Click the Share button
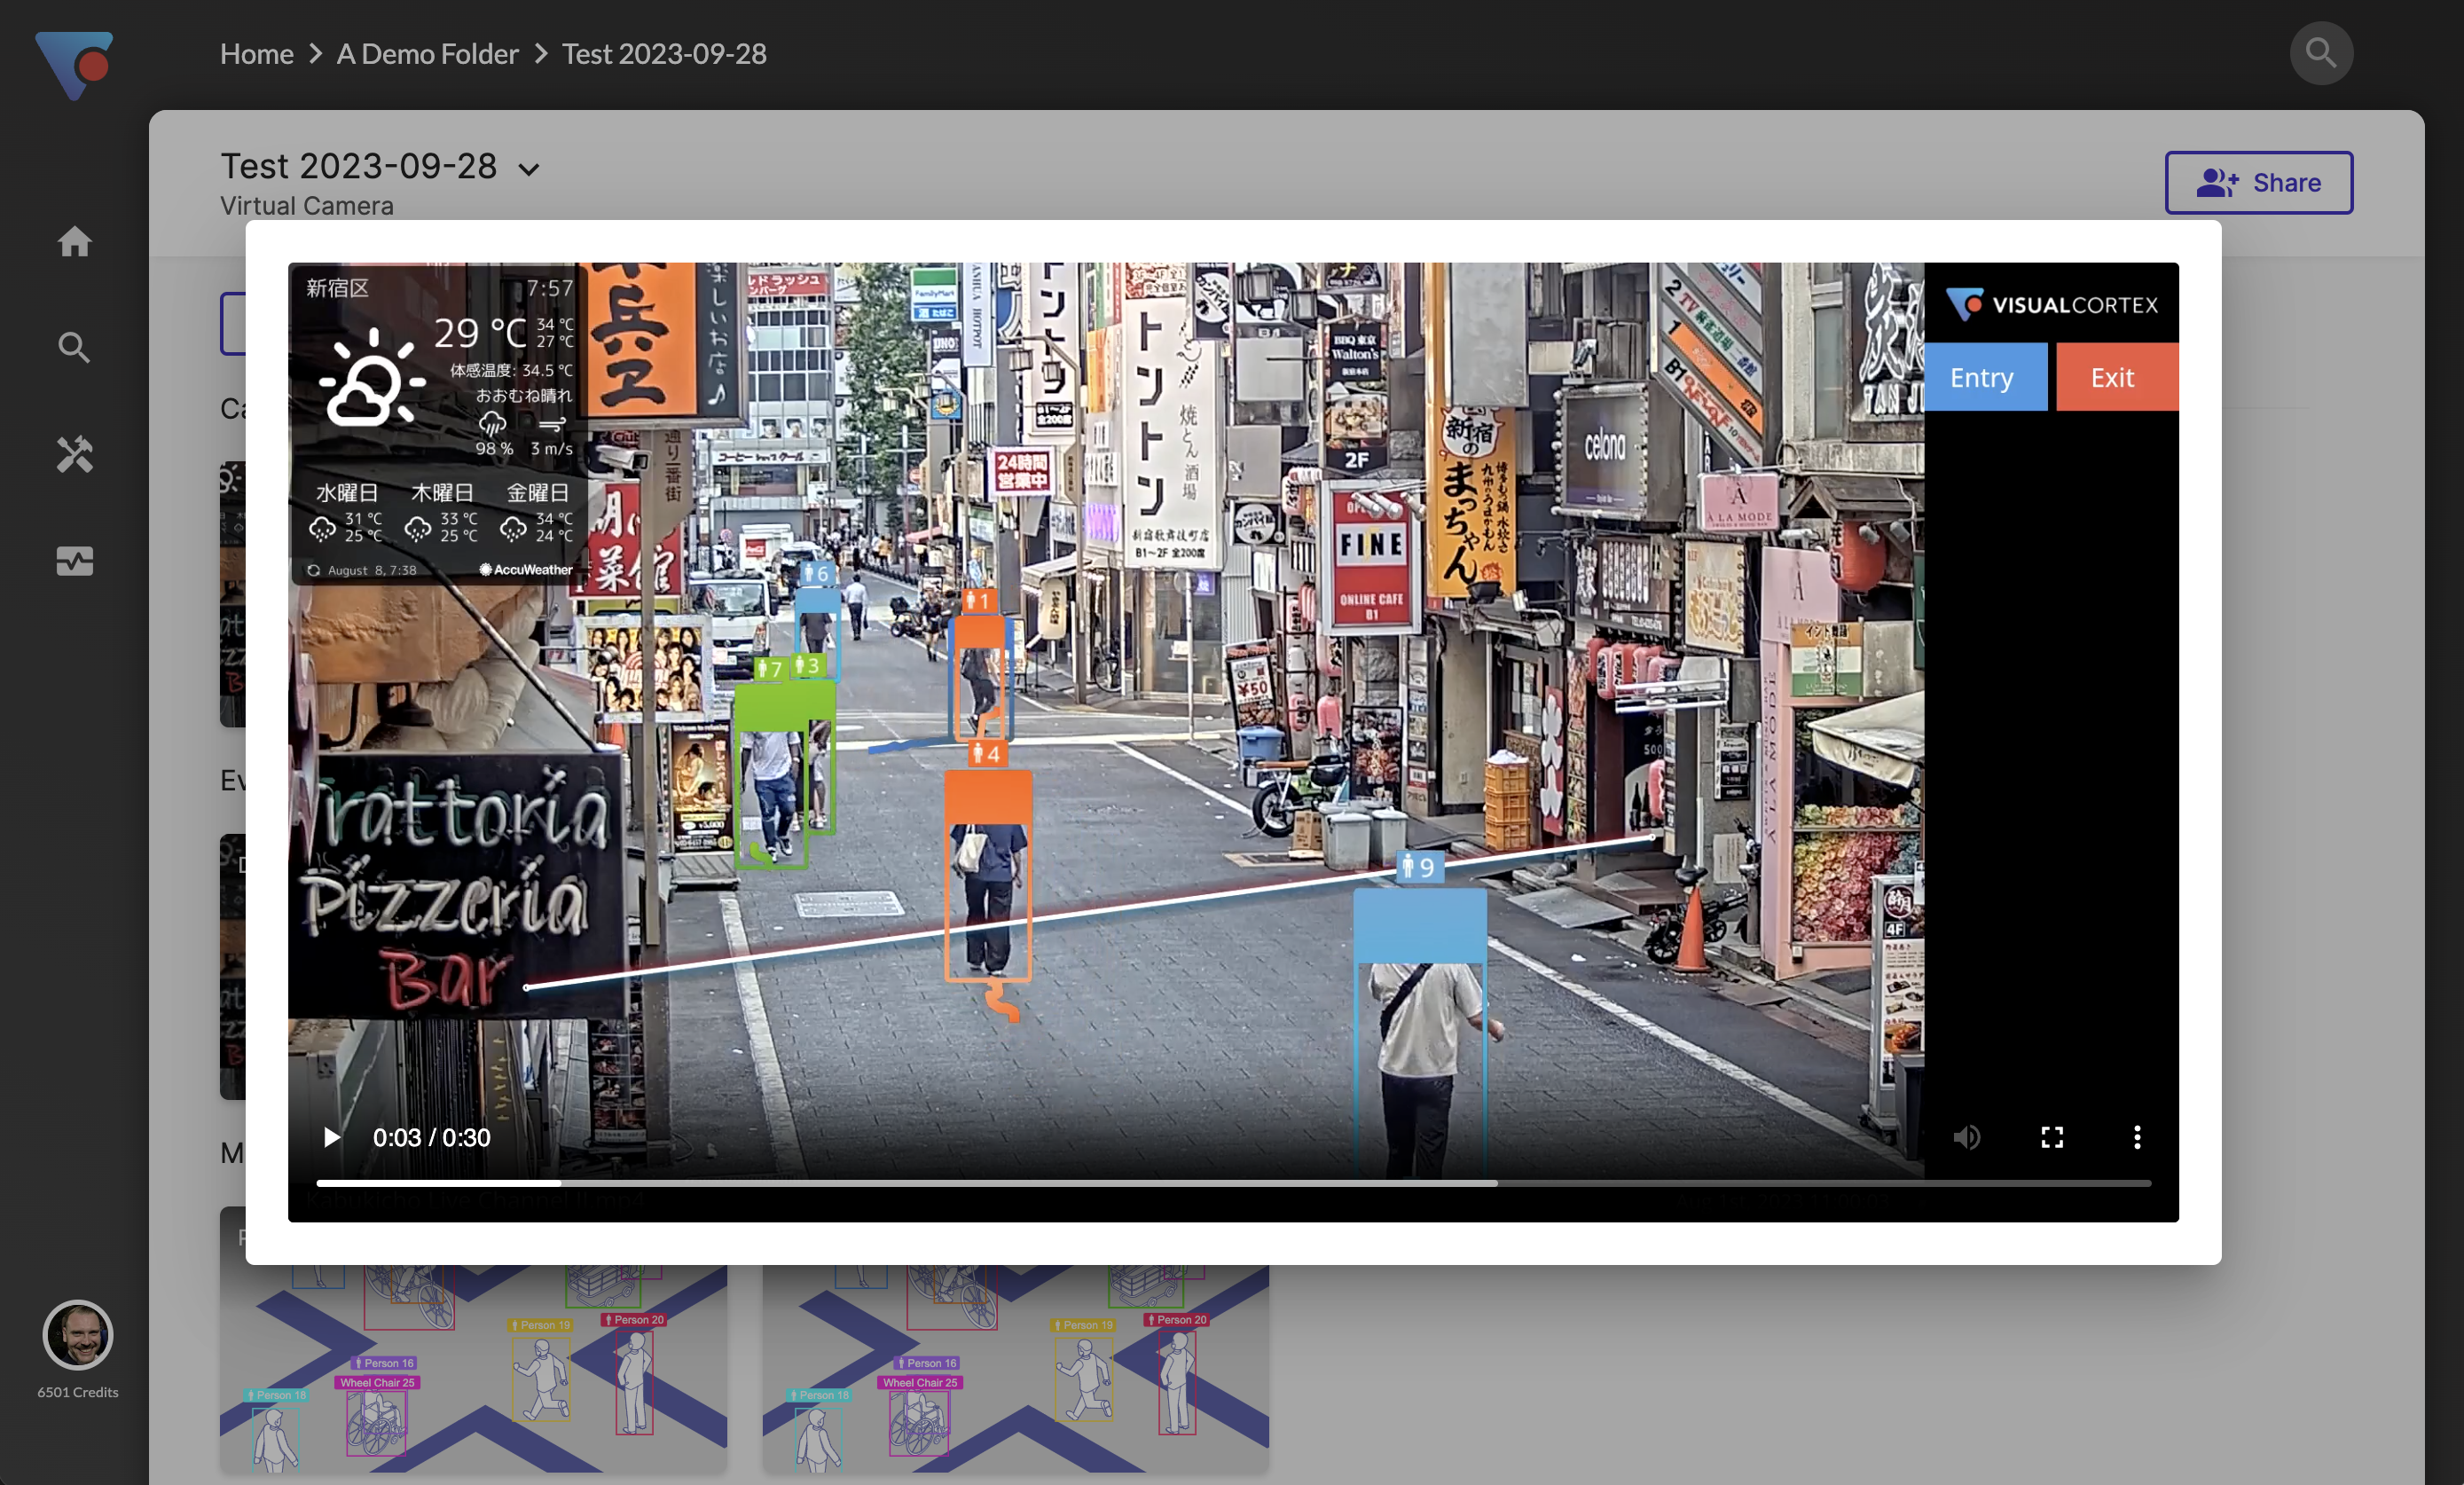Screen dimensions: 2464x1485 (2258, 183)
